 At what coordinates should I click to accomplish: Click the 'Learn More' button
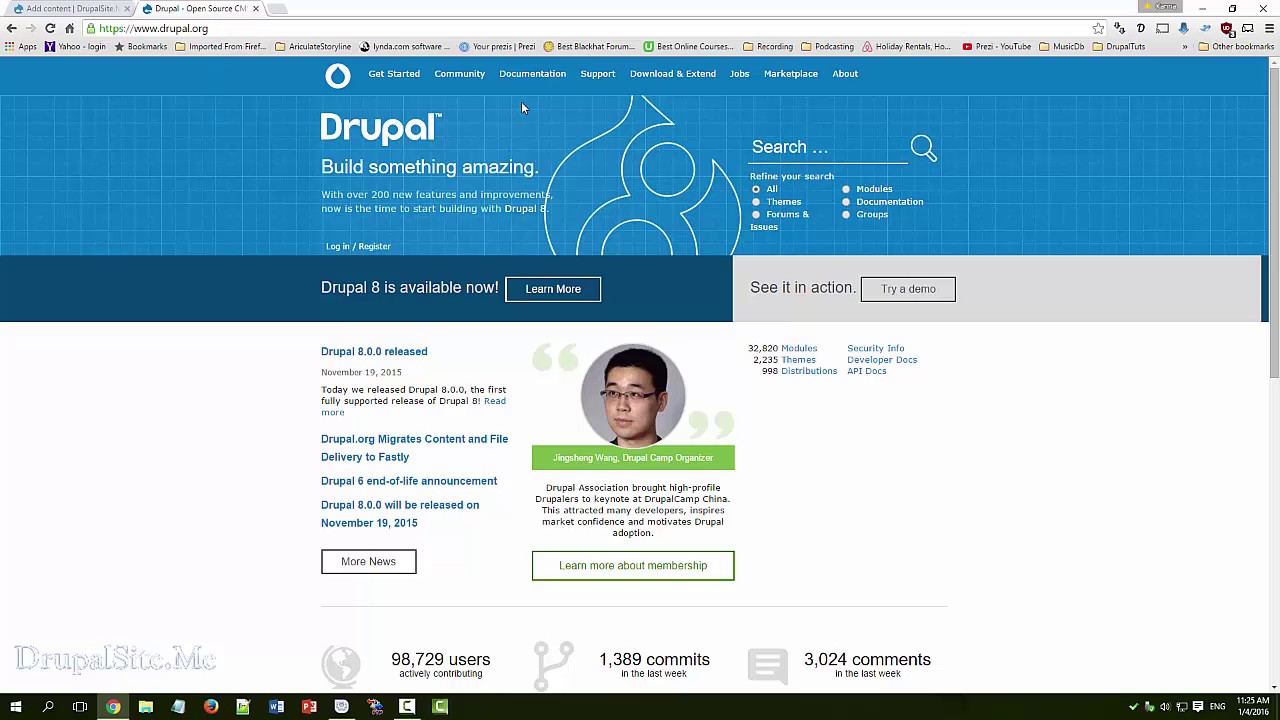553,289
